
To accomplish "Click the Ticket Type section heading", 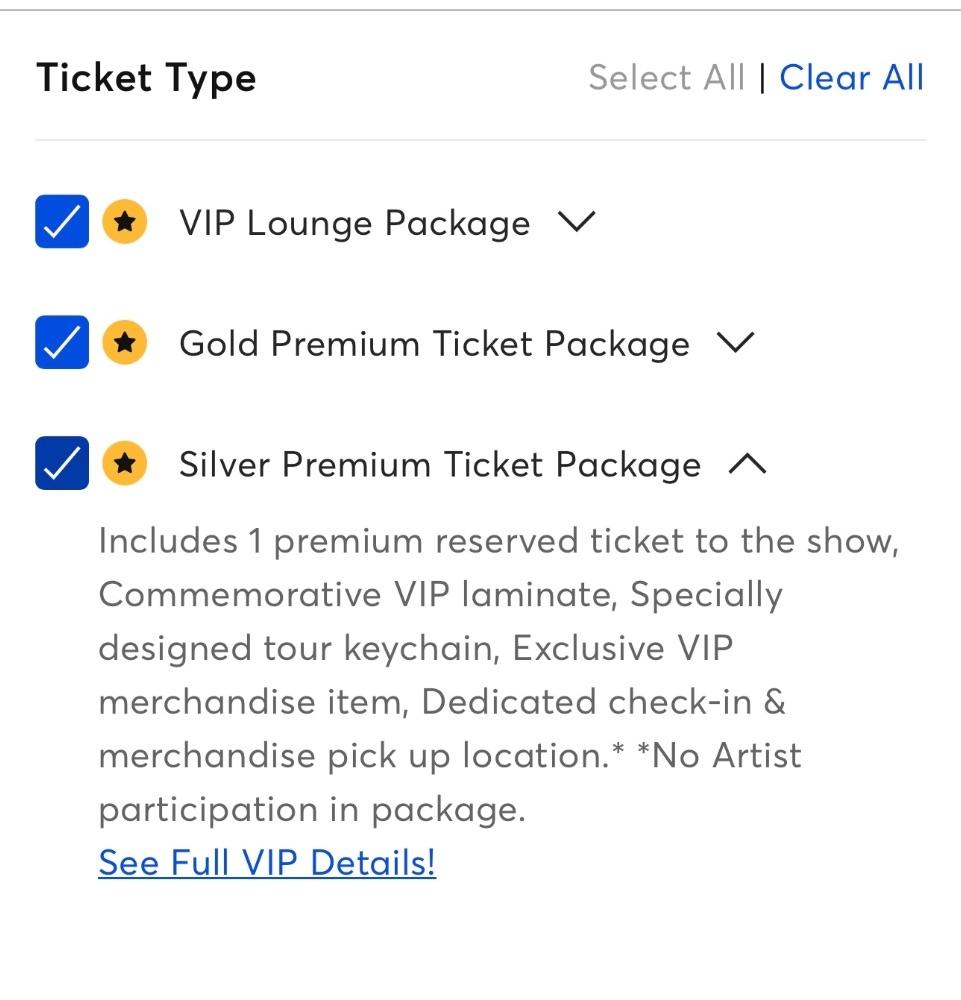I will 146,78.
